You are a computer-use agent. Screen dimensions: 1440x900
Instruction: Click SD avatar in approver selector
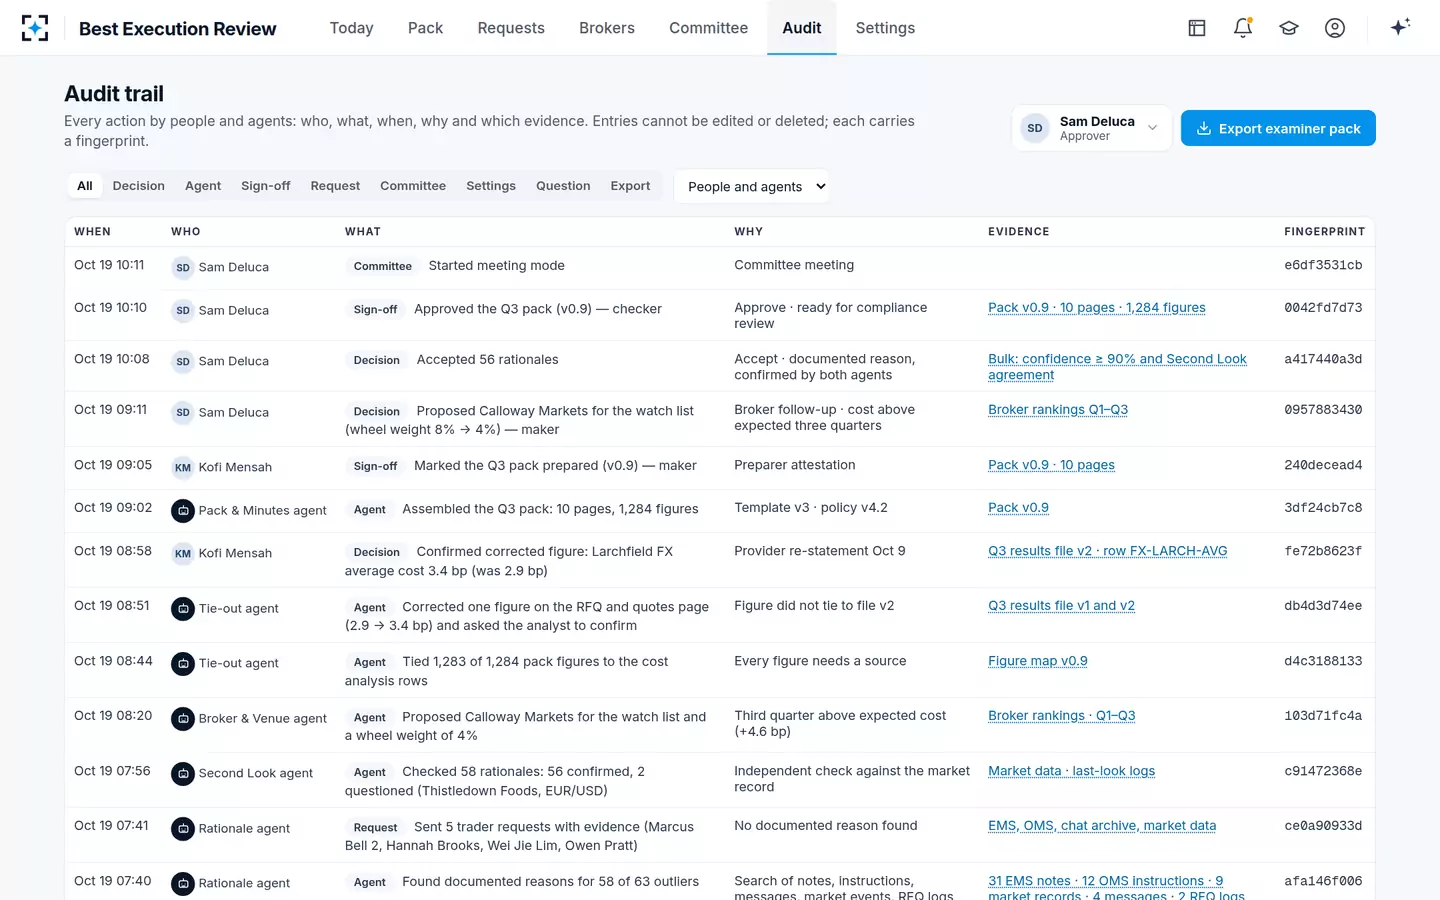[1035, 128]
